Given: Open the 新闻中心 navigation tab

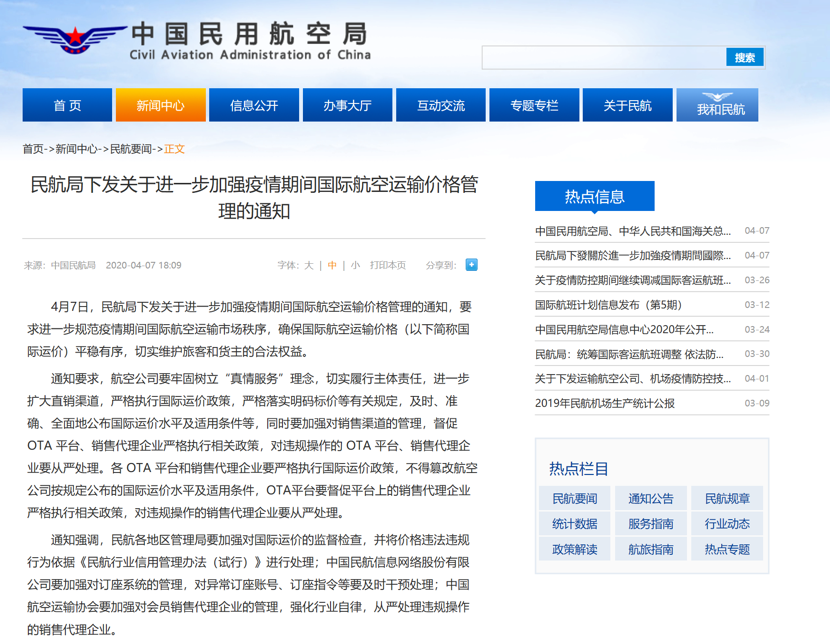Looking at the screenshot, I should point(161,105).
